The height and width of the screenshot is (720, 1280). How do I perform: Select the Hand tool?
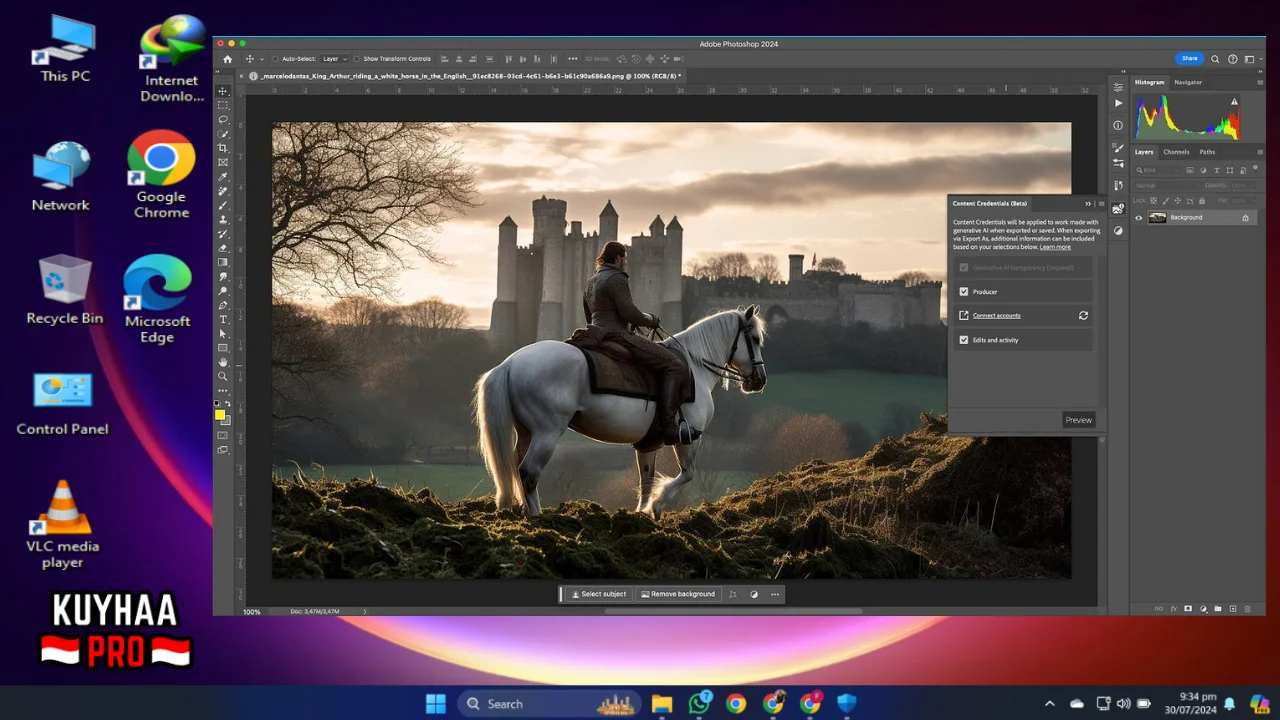223,362
